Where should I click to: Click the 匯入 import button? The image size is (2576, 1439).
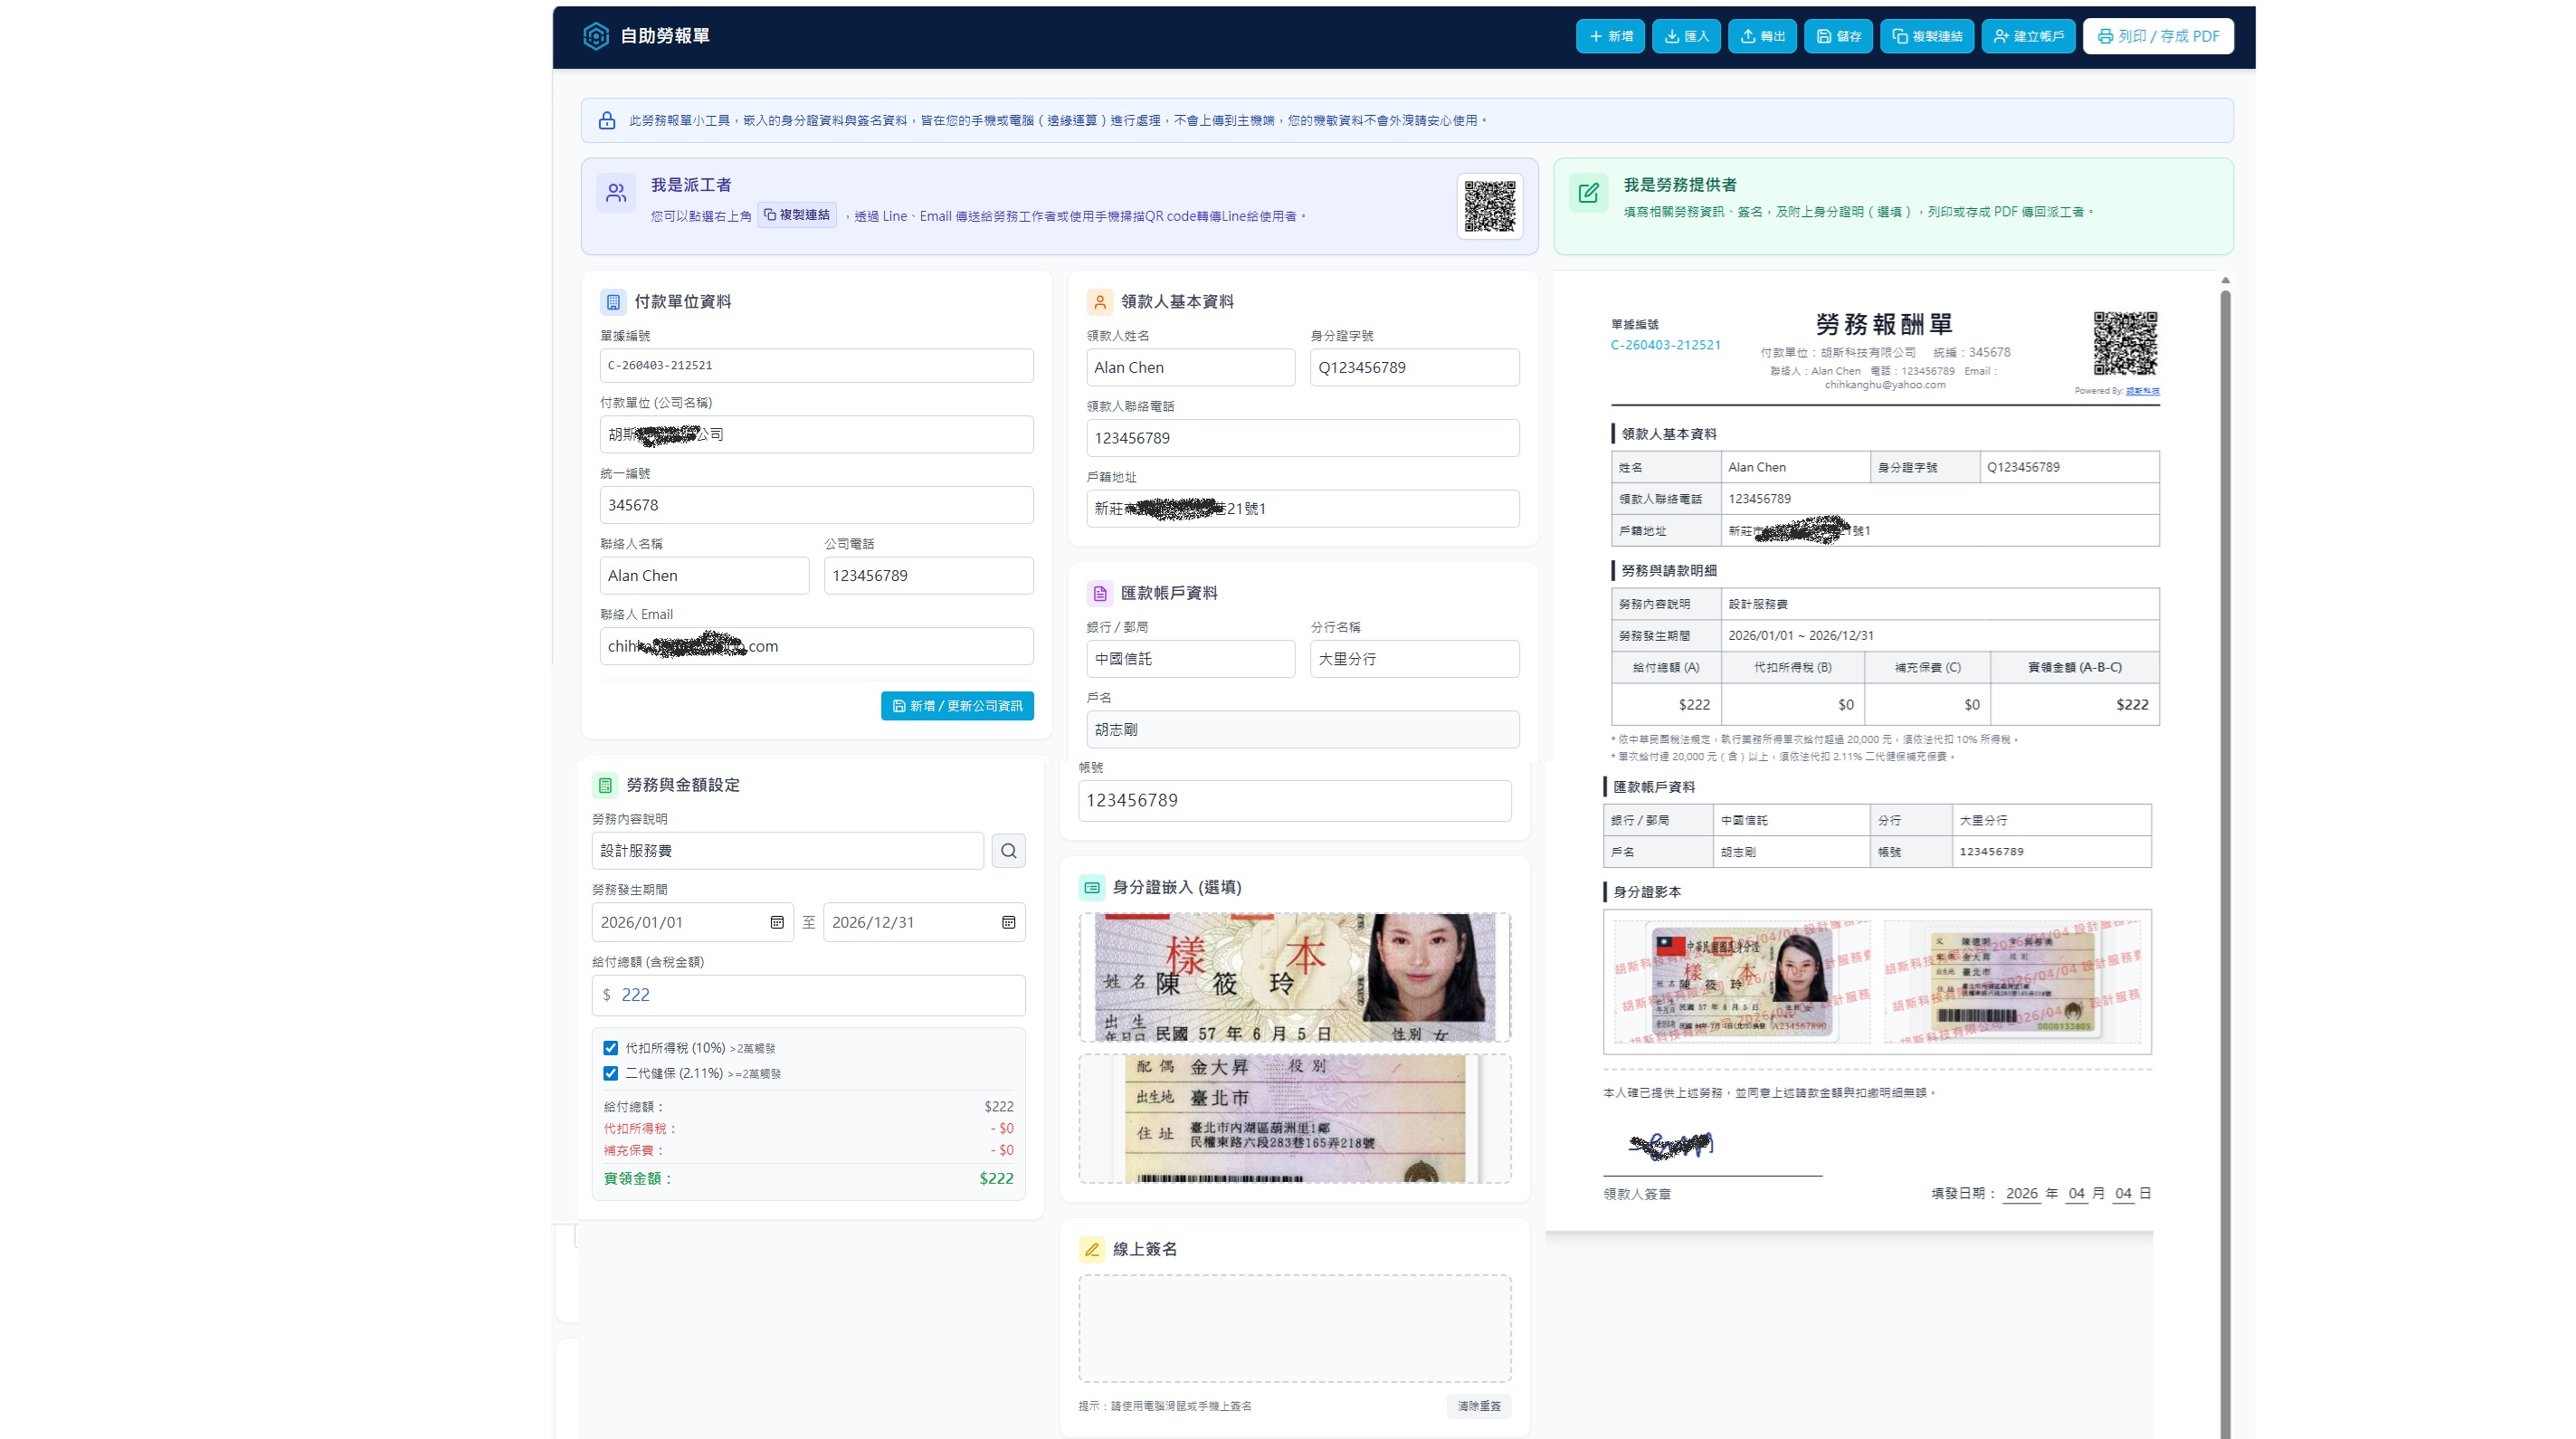point(1686,36)
